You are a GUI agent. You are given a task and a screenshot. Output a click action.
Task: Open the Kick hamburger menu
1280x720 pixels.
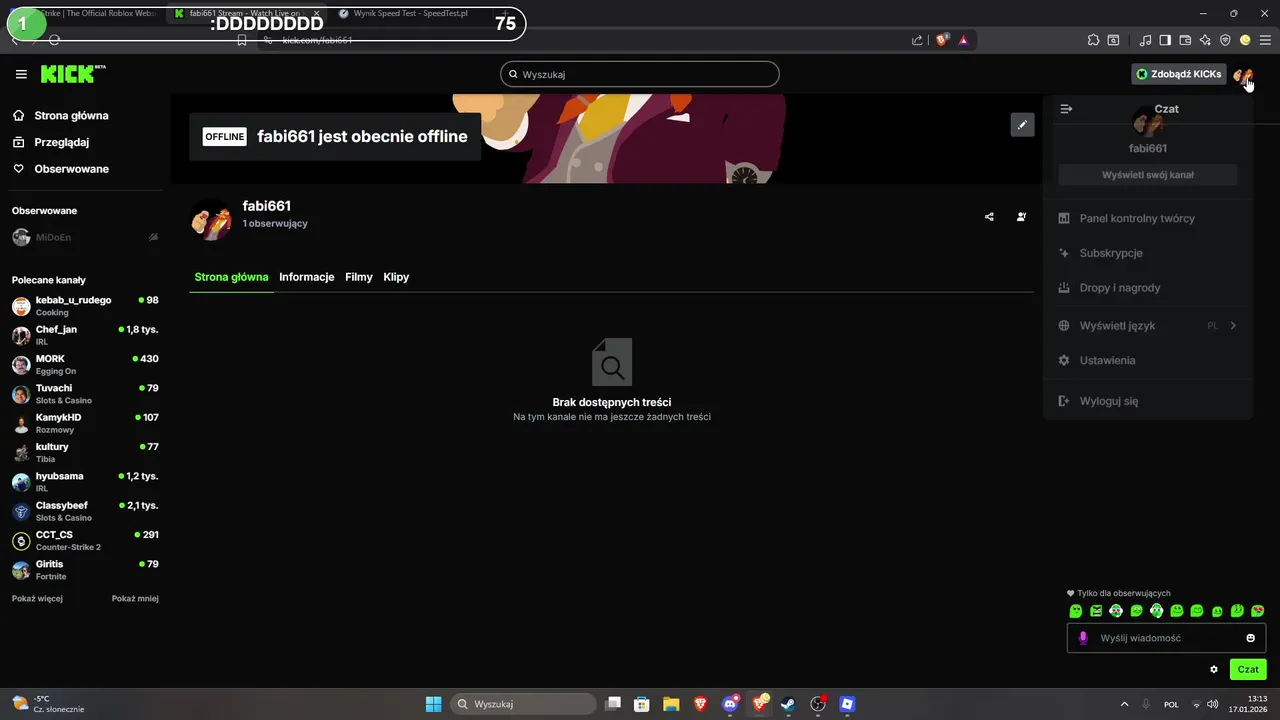click(21, 74)
